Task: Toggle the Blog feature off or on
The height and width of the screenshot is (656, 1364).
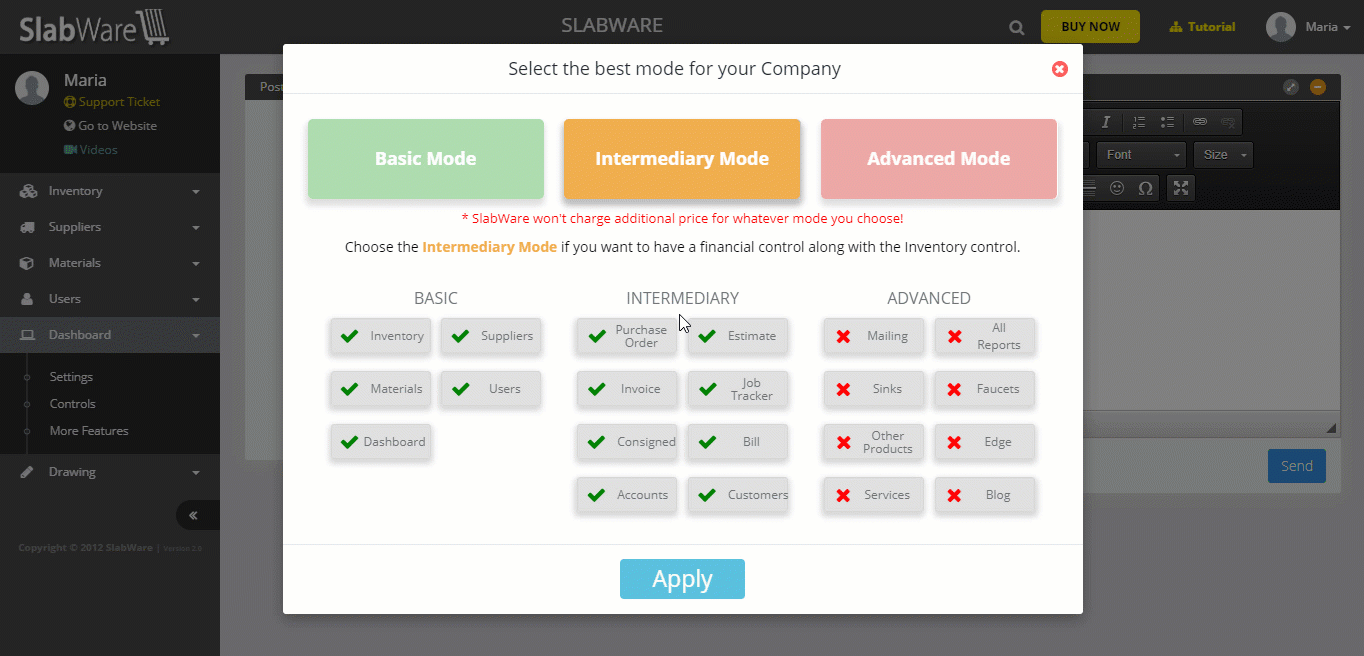Action: pyautogui.click(x=985, y=495)
